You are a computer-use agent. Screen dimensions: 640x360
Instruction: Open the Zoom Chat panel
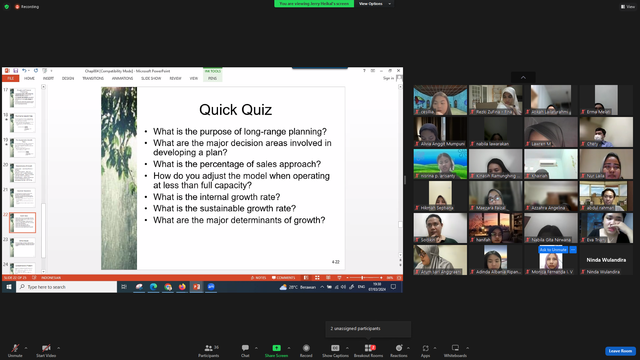coord(245,350)
